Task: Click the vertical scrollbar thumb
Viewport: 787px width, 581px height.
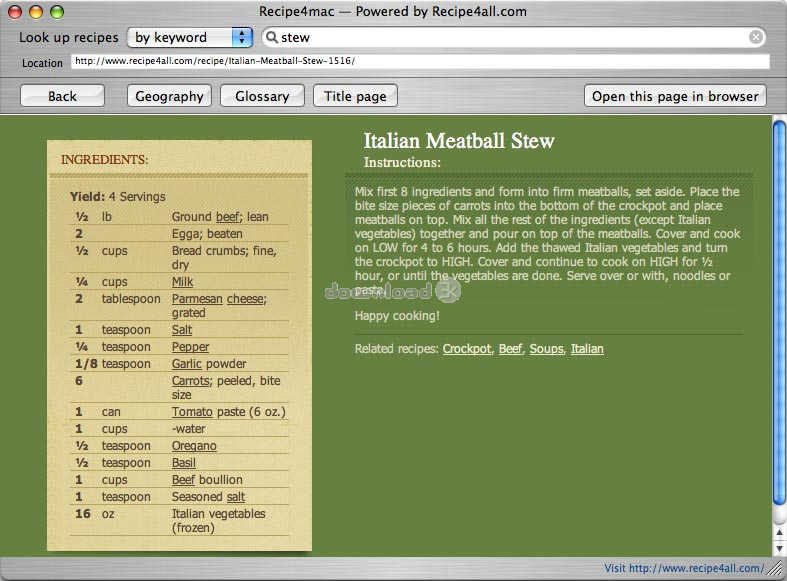Action: (779, 313)
